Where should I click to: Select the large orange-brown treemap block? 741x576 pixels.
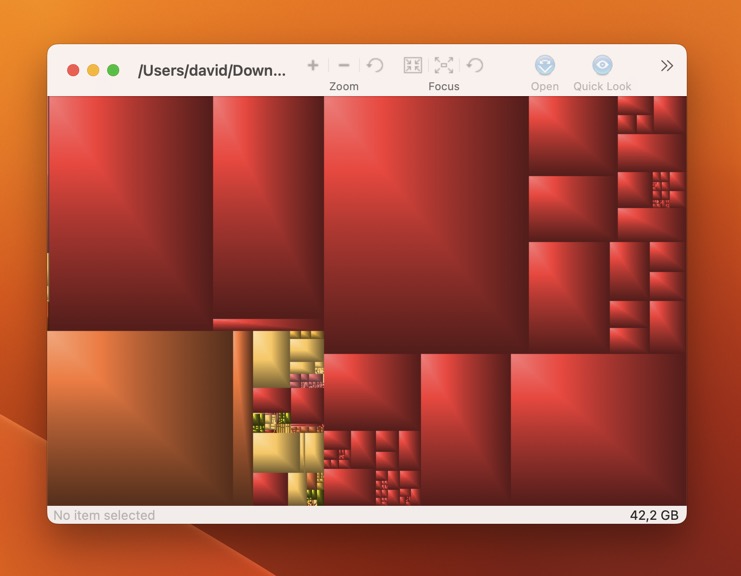point(140,418)
